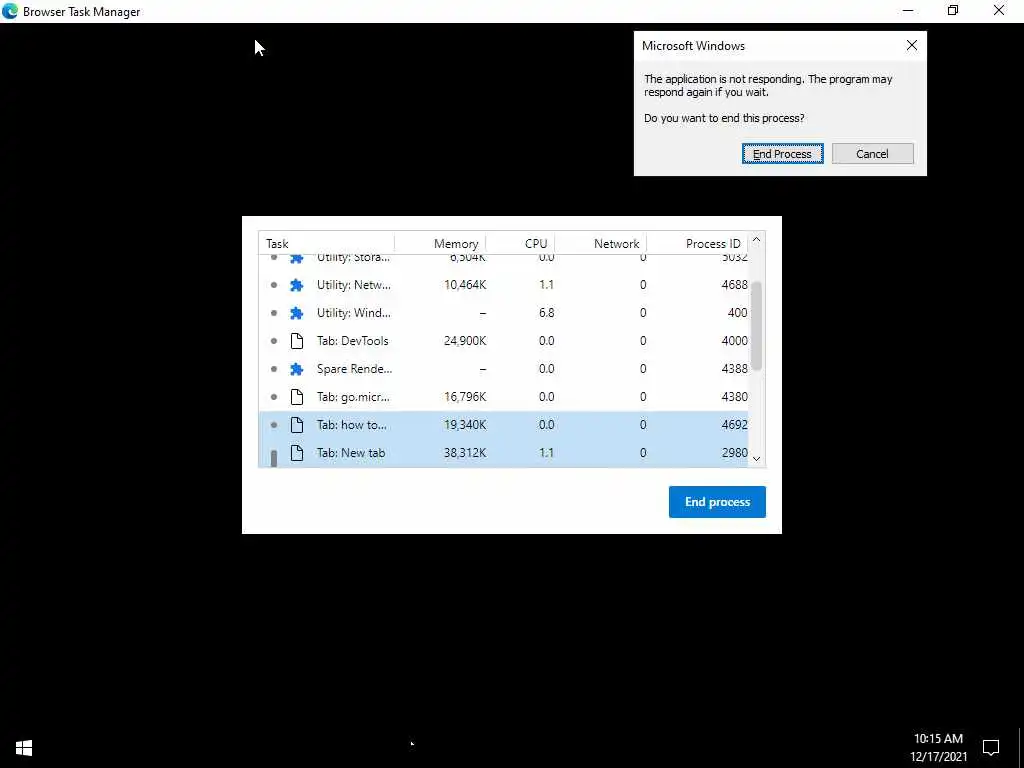Click the task list vertical scrollbar thumb
This screenshot has height=768, width=1024.
756,326
